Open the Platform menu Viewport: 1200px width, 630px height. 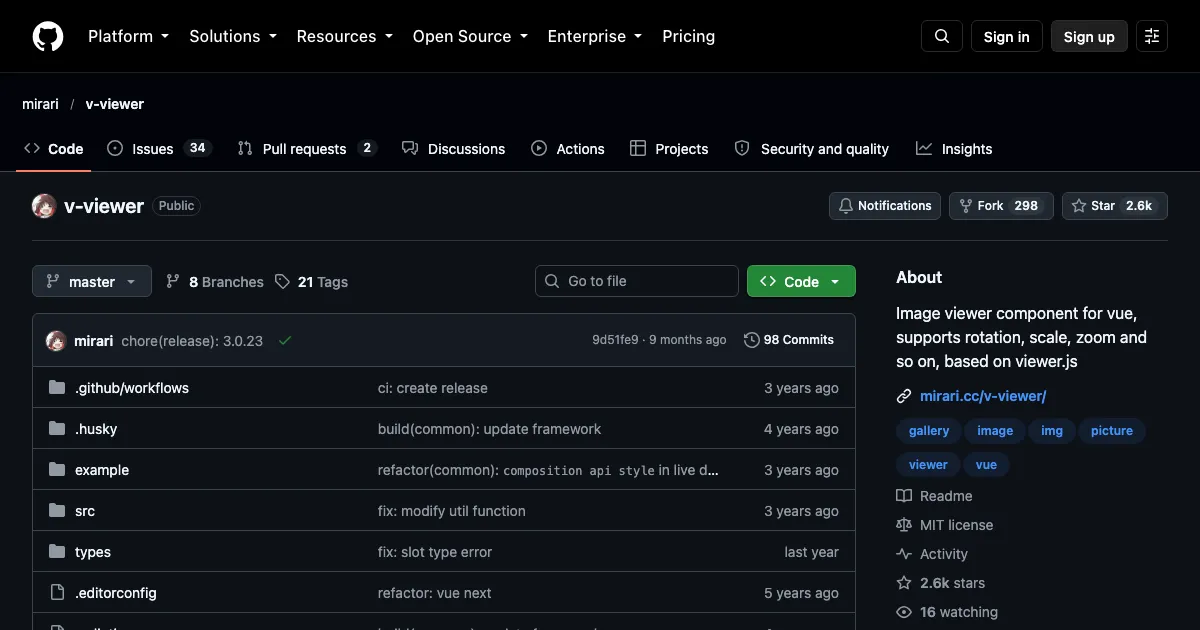(x=128, y=36)
